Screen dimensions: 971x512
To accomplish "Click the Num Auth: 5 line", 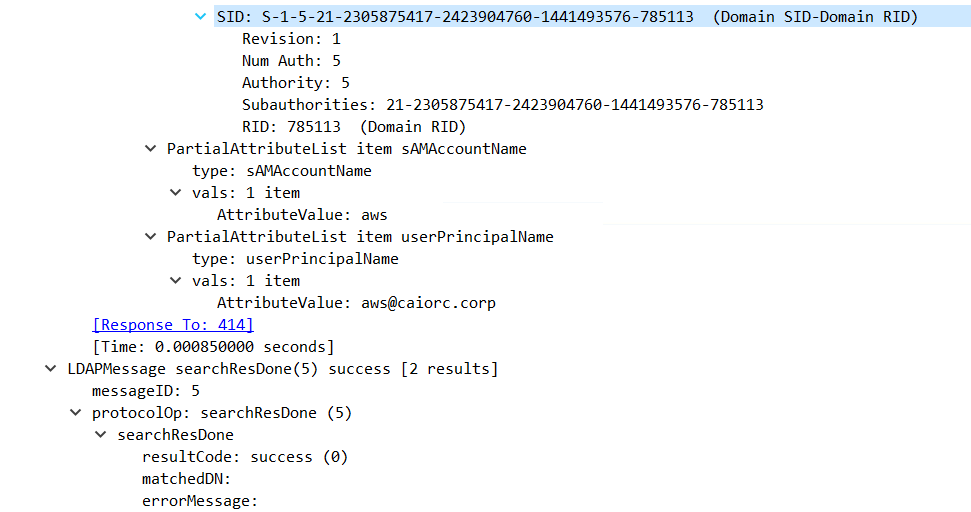I will (x=291, y=61).
